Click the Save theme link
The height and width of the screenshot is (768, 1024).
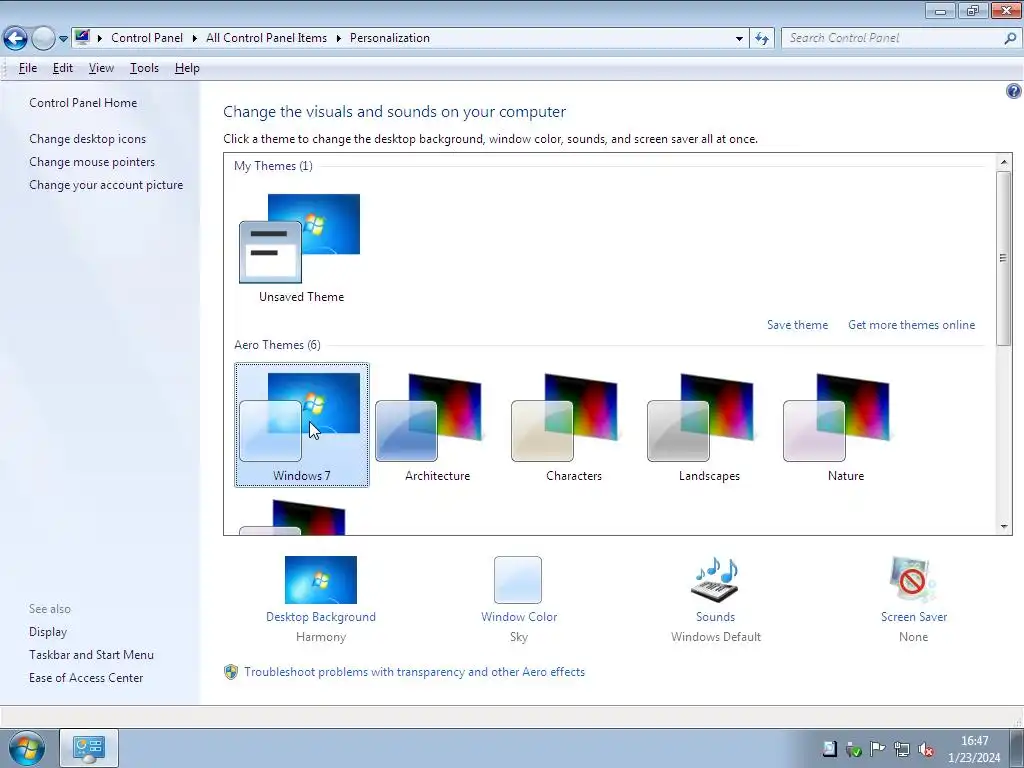(x=797, y=325)
